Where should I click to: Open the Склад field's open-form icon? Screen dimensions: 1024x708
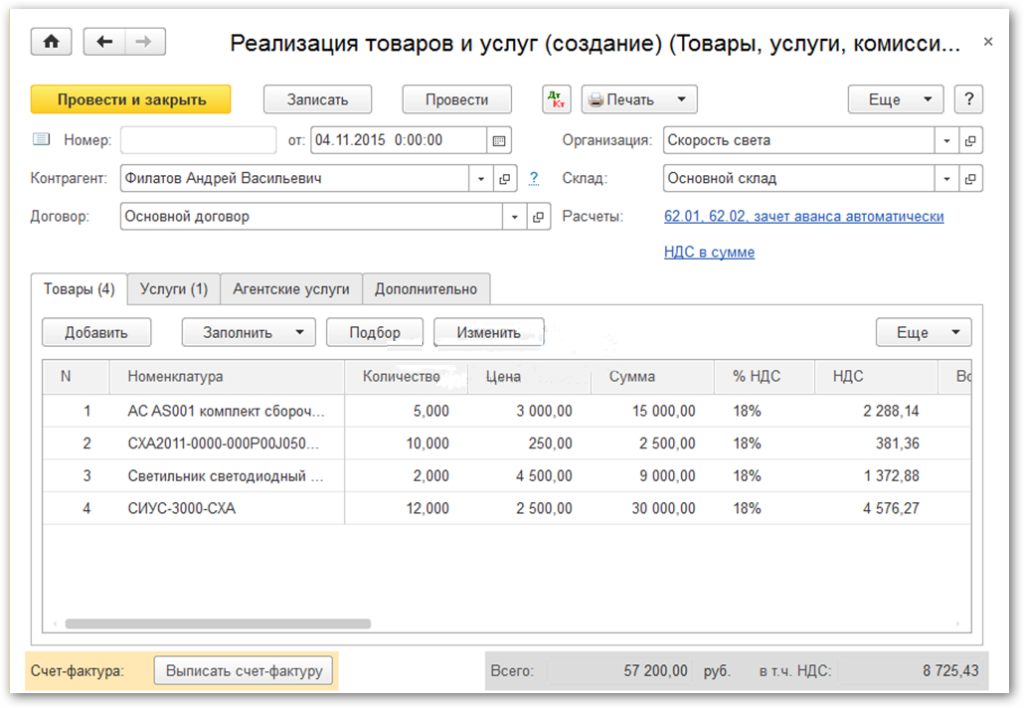pos(970,179)
